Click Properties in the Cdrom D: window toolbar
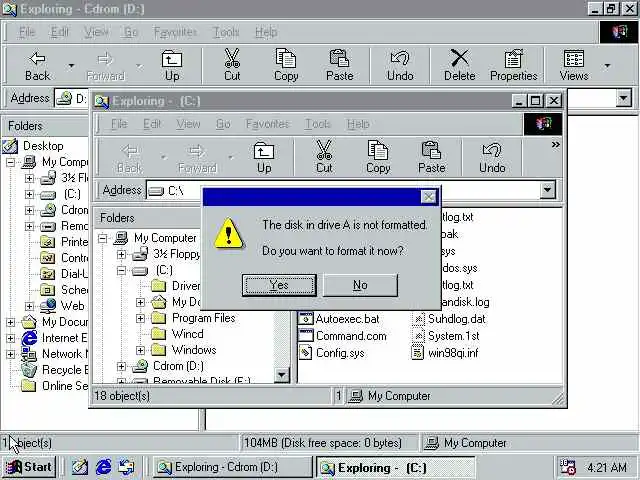 click(513, 66)
